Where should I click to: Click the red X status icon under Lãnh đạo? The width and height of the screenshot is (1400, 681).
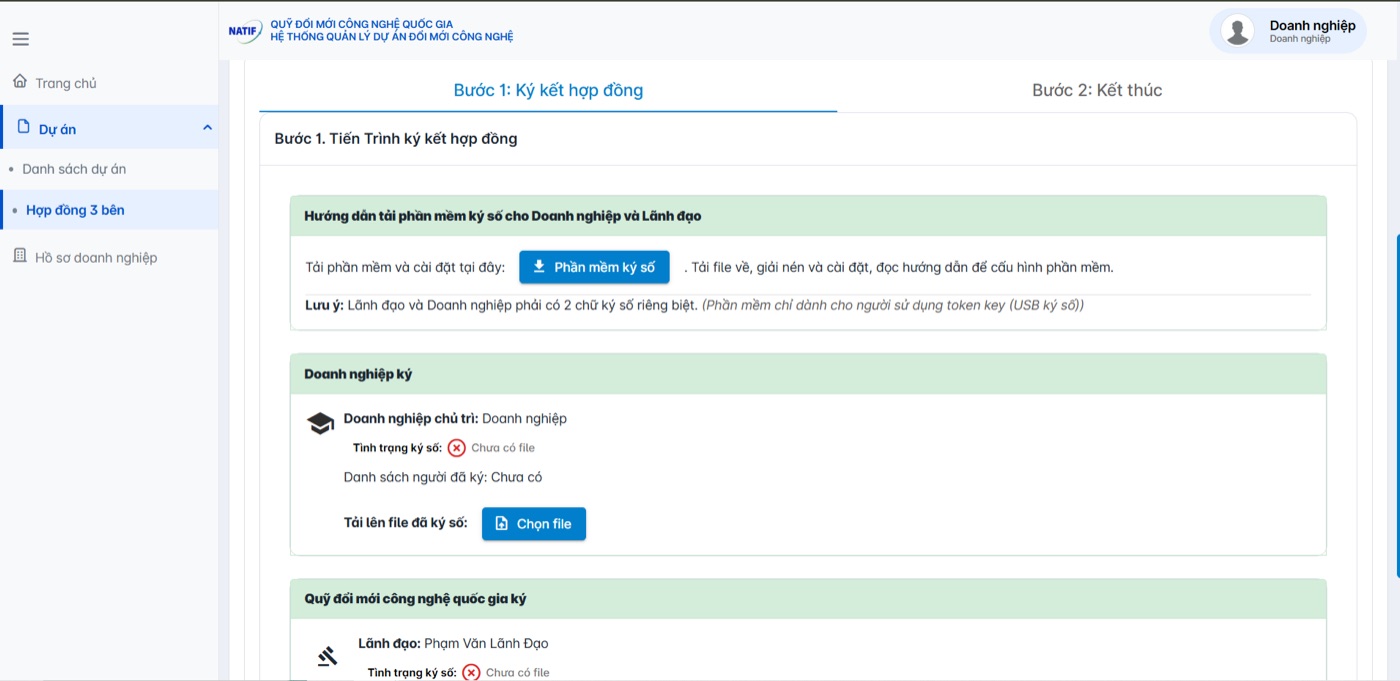point(471,673)
